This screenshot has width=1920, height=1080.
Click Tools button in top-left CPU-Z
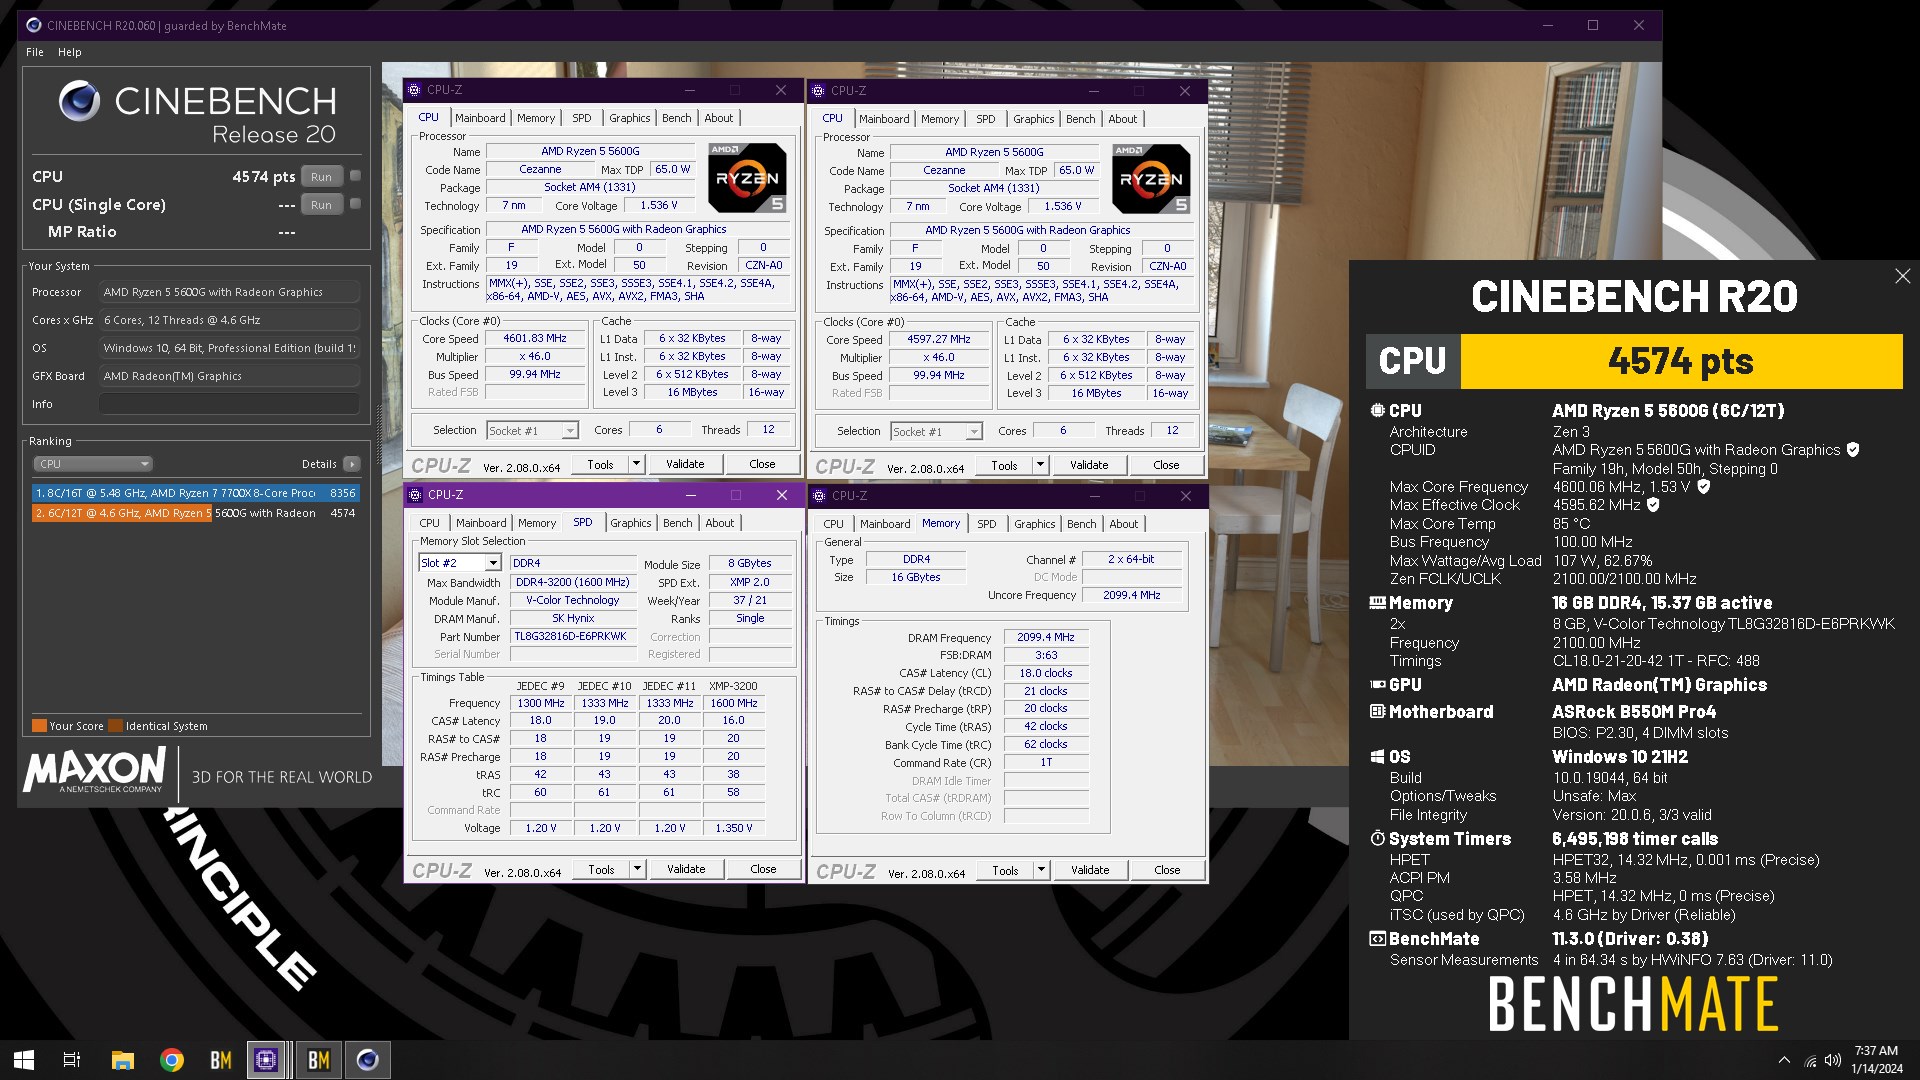coord(601,464)
